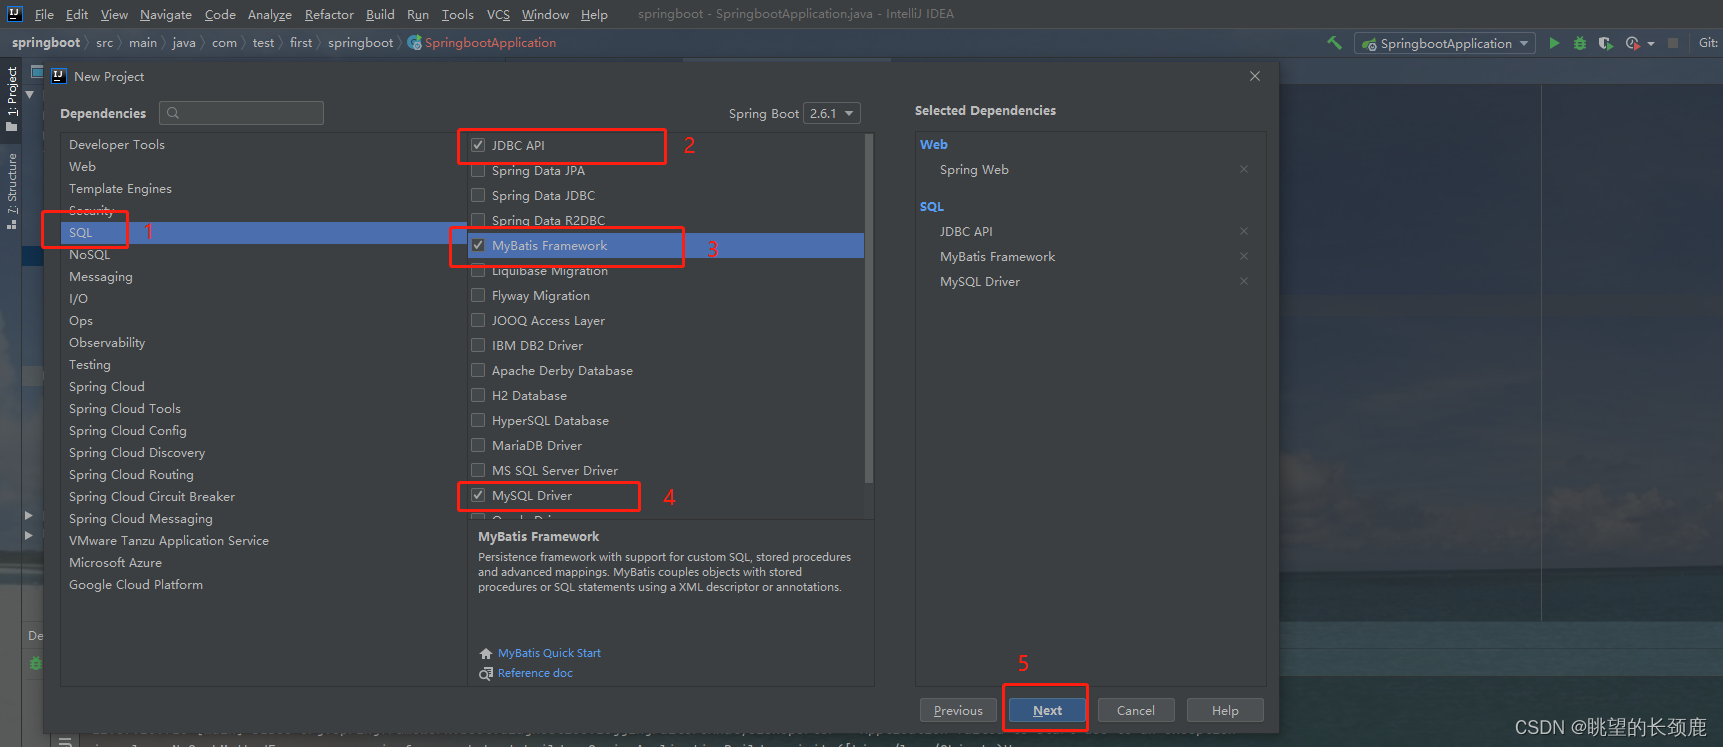Click the IntelliJ IDEA logo in menu bar
The height and width of the screenshot is (747, 1723).
pos(14,14)
